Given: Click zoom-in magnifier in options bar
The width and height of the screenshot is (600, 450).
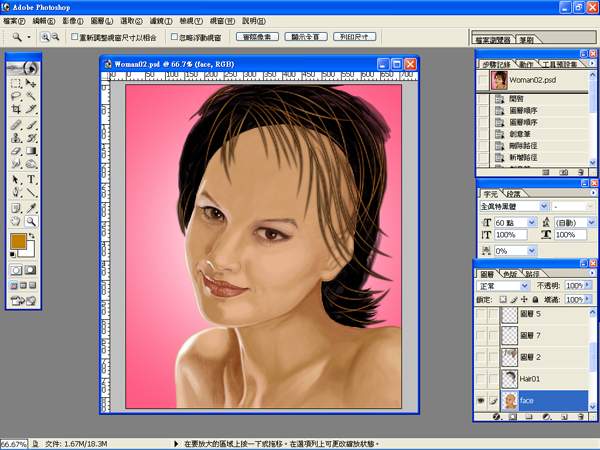Looking at the screenshot, I should point(45,37).
